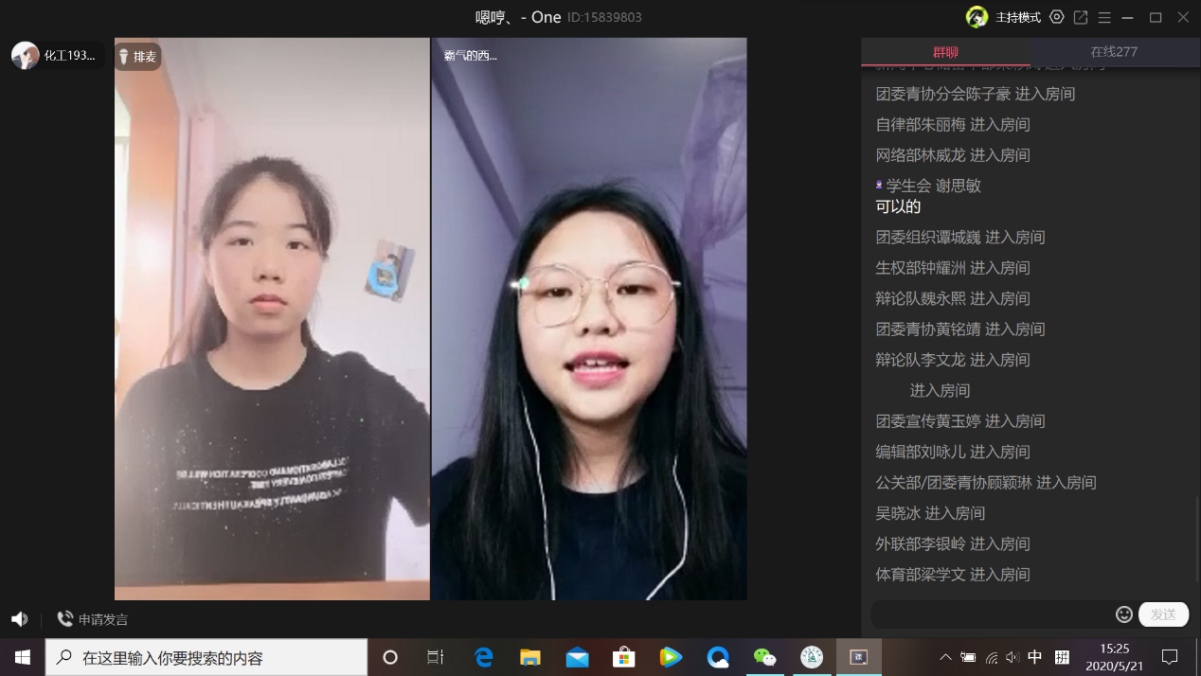Click the 申请发言 request-to-speak button

[x=92, y=619]
